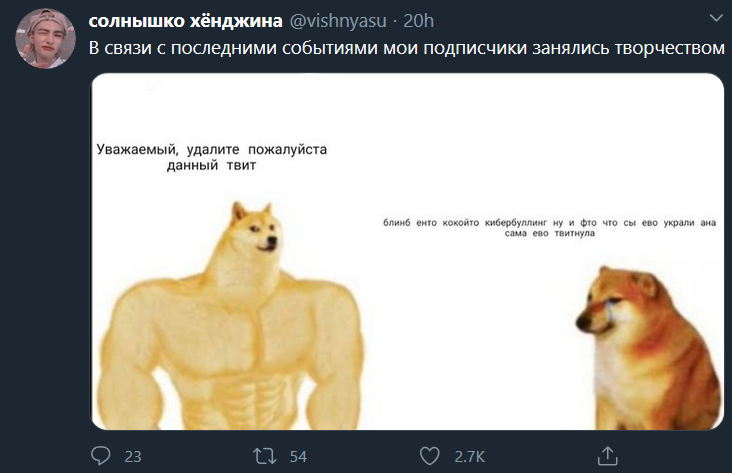The image size is (732, 473).
Task: Retweet this post using the arrows icon
Action: 265,456
